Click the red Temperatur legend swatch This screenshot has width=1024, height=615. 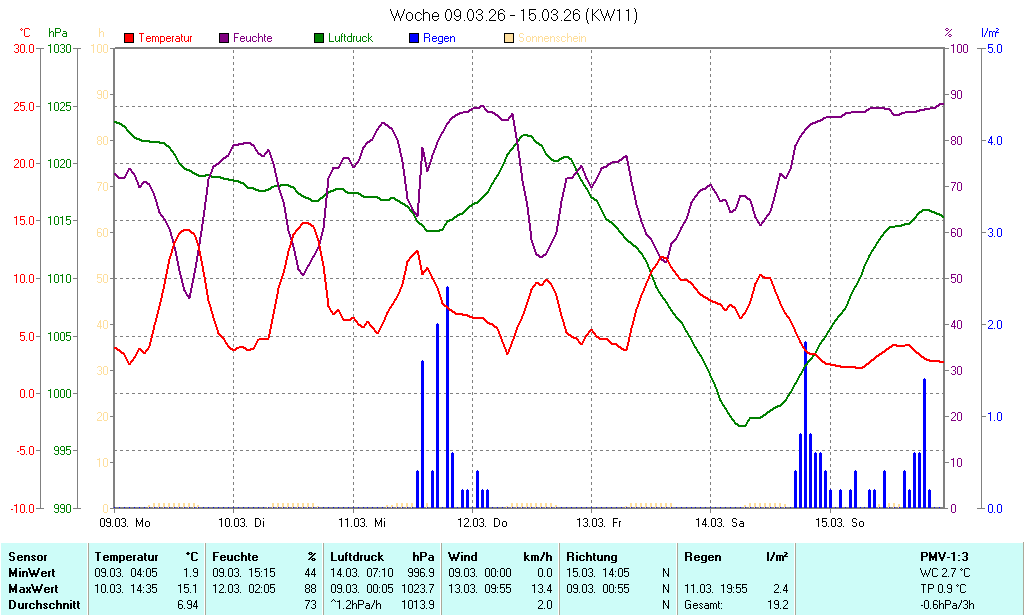tap(129, 38)
